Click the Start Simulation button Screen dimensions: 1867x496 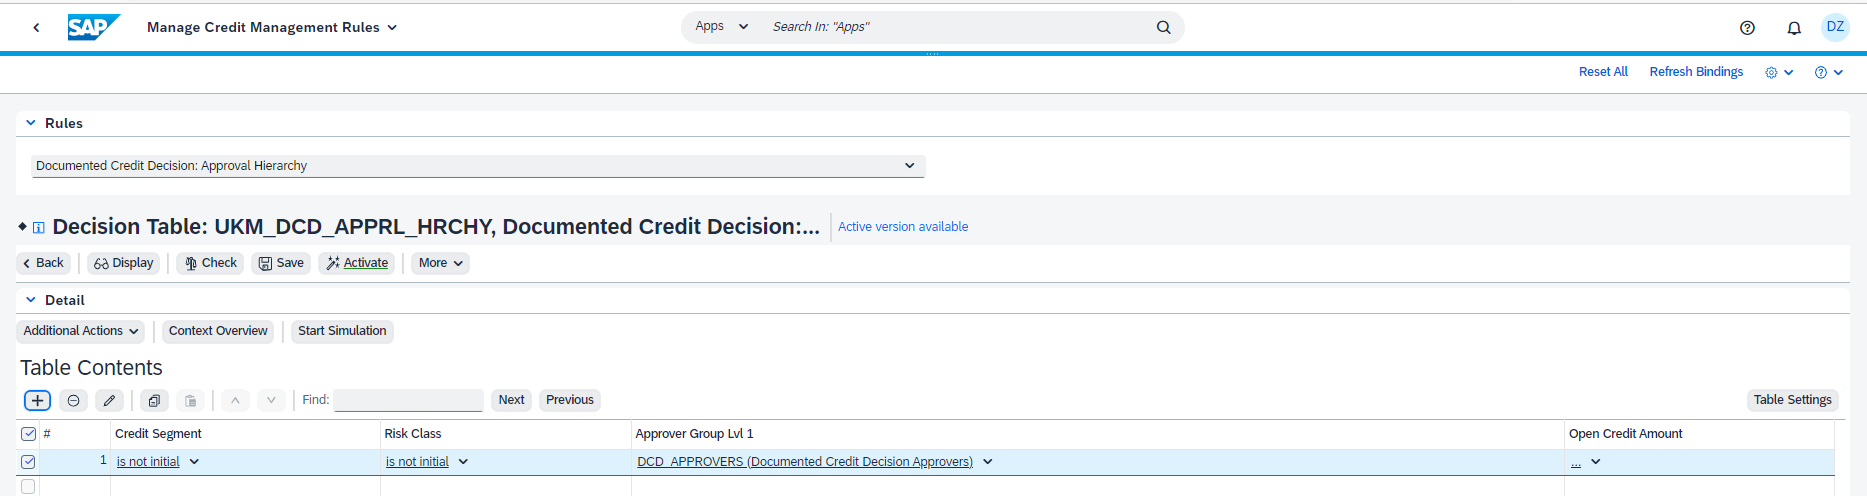click(x=342, y=331)
